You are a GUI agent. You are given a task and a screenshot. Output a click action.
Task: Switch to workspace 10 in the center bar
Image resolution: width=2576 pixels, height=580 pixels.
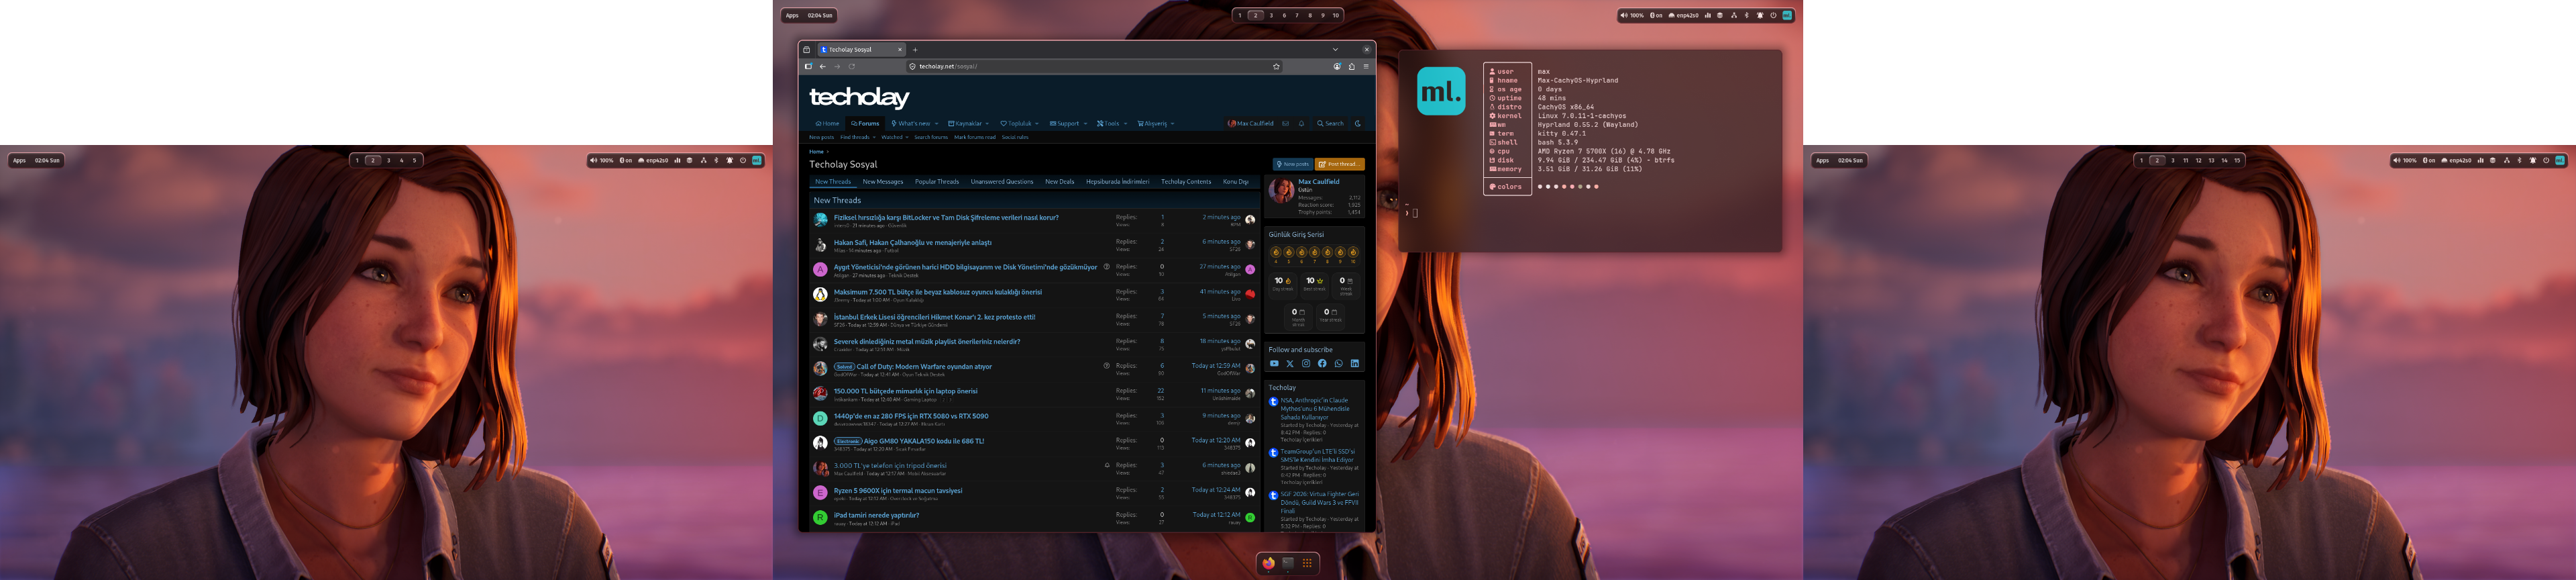point(1335,15)
